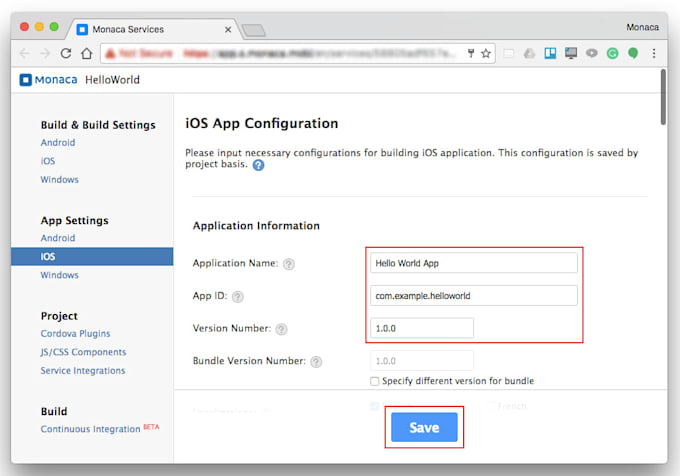This screenshot has width=680, height=476.
Task: Go to browser home via house icon
Action: point(87,53)
